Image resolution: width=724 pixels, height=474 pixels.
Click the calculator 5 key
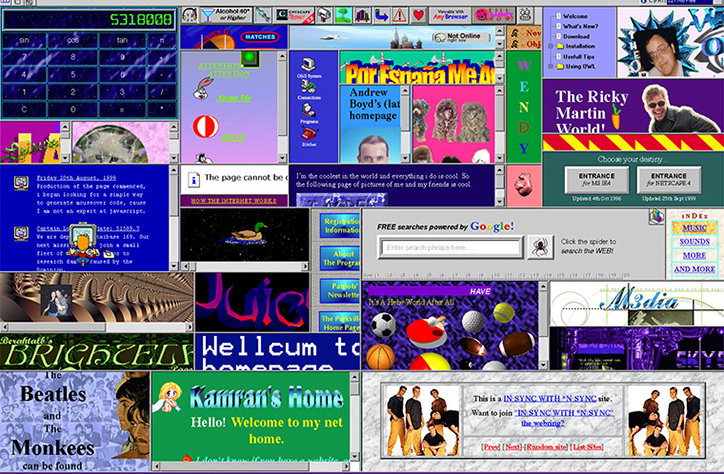point(73,75)
